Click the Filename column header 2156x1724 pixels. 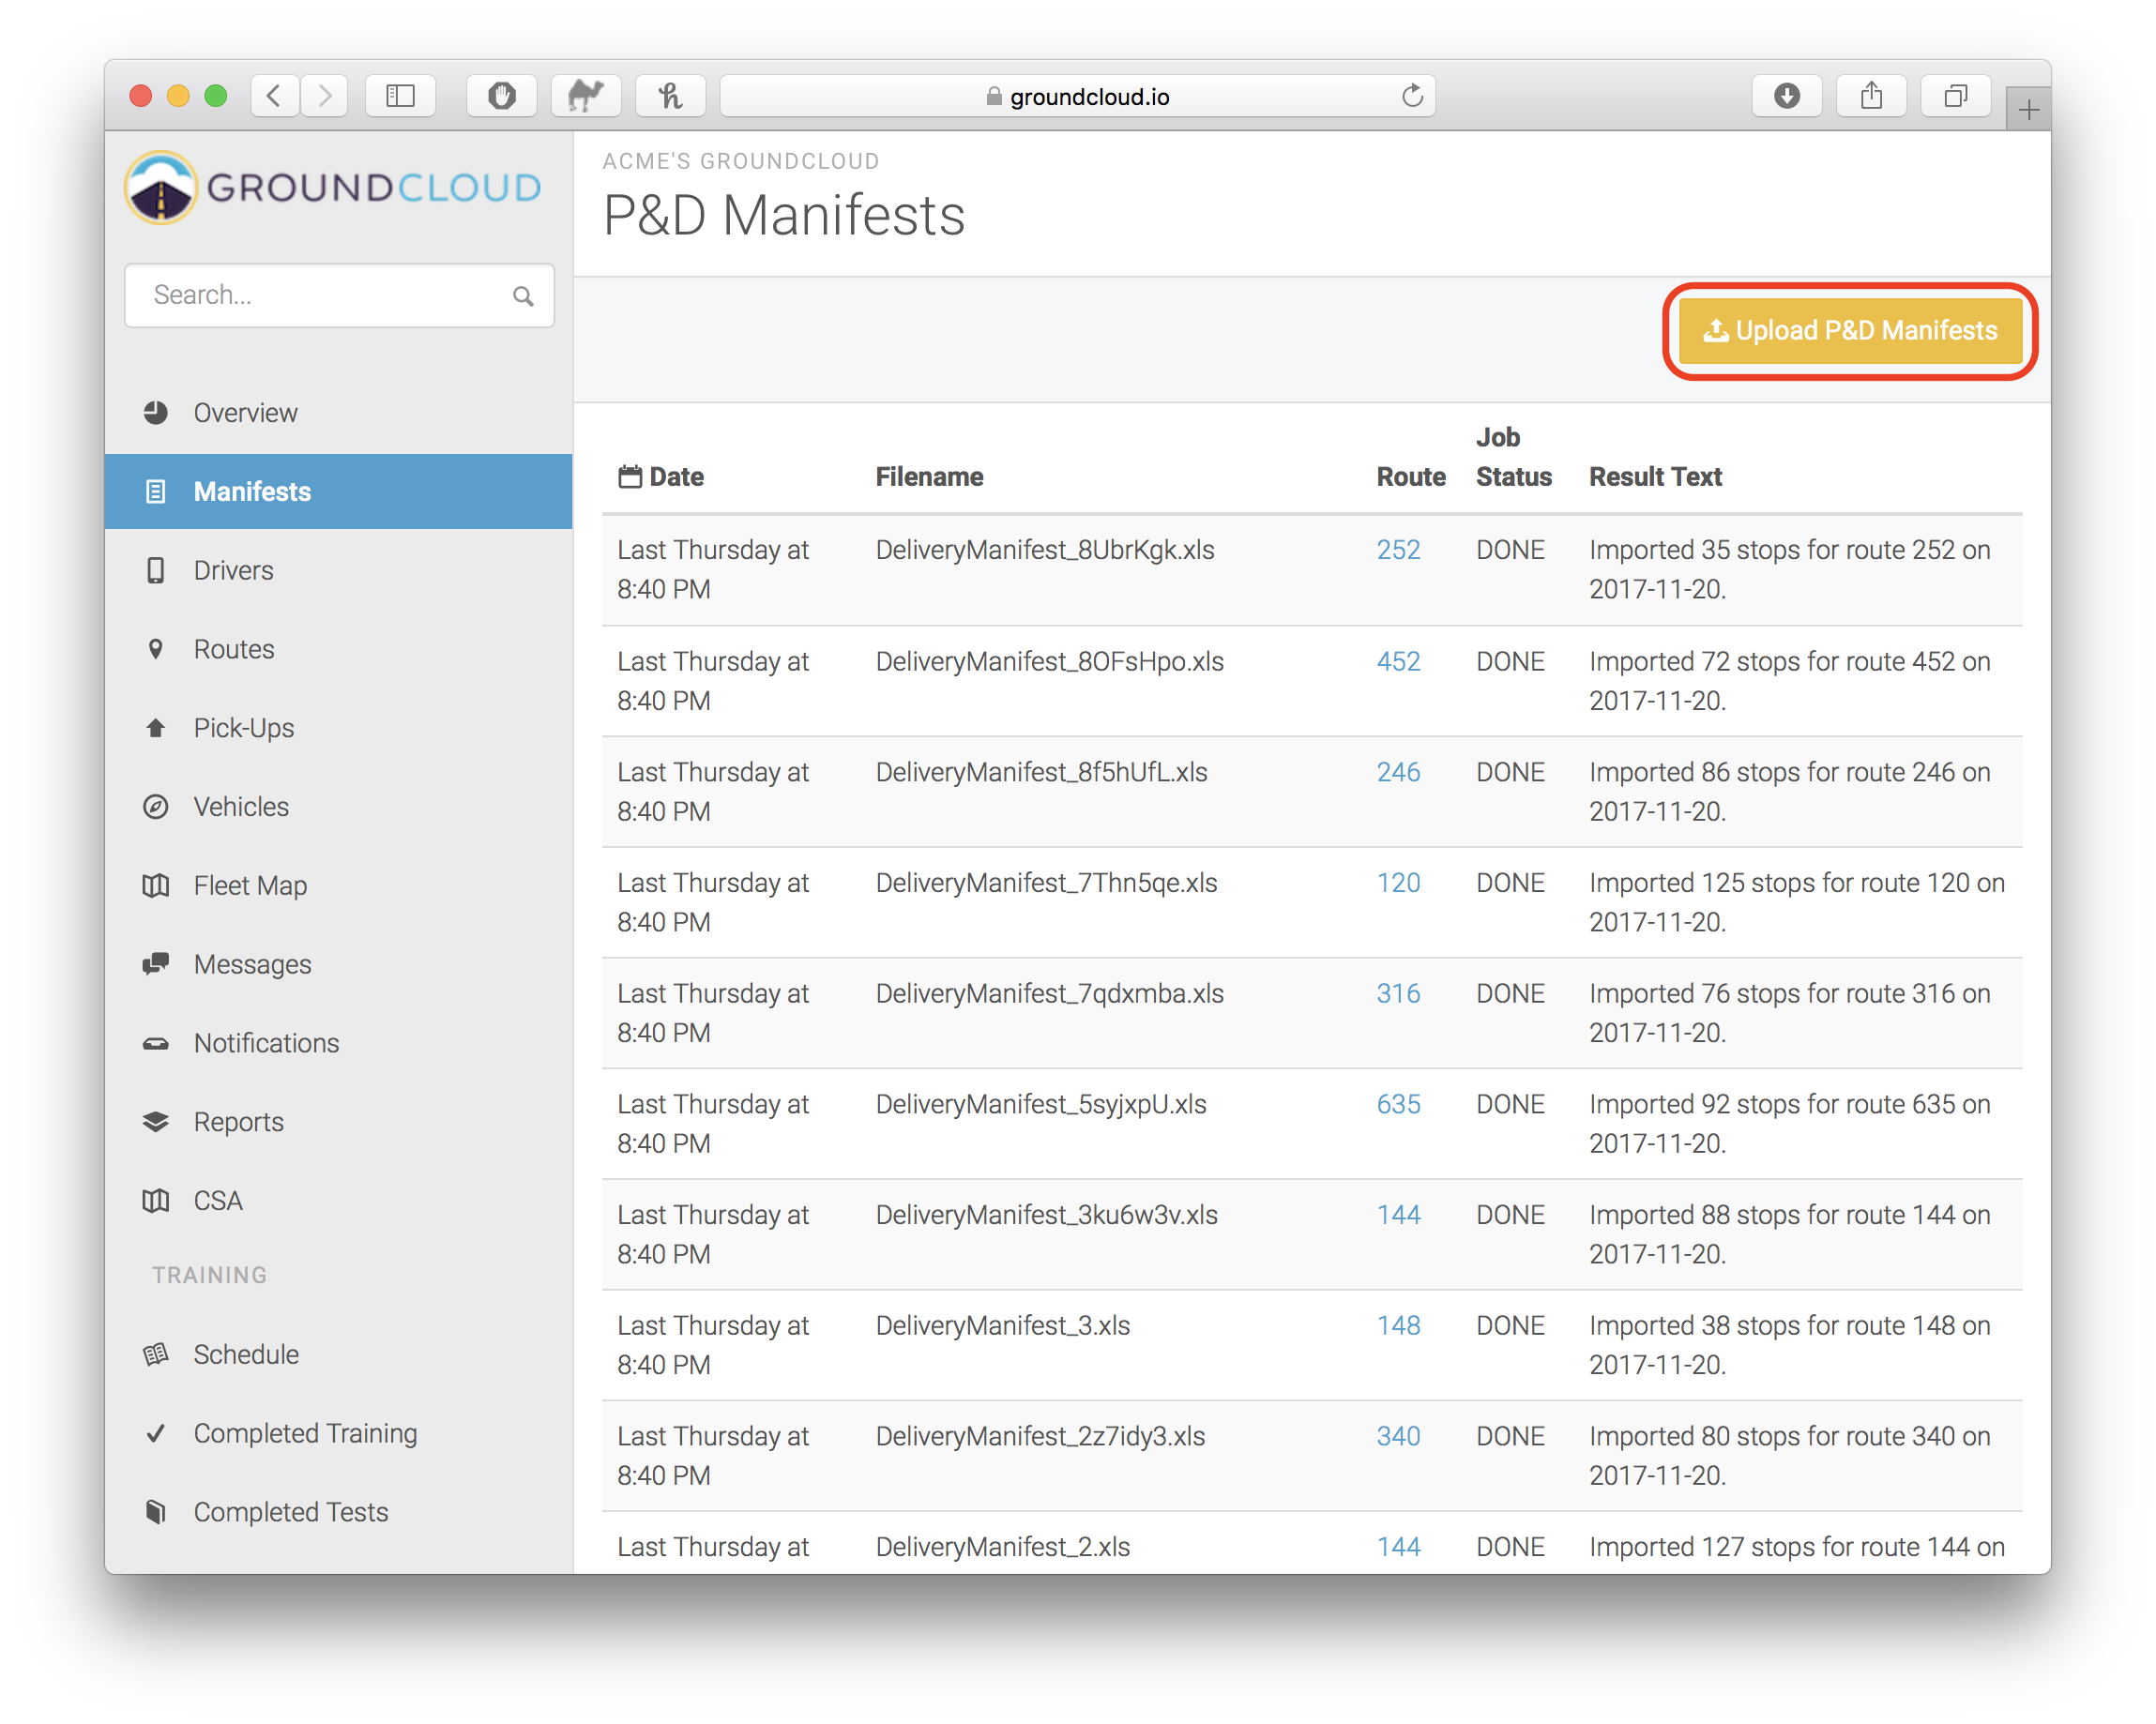point(930,477)
